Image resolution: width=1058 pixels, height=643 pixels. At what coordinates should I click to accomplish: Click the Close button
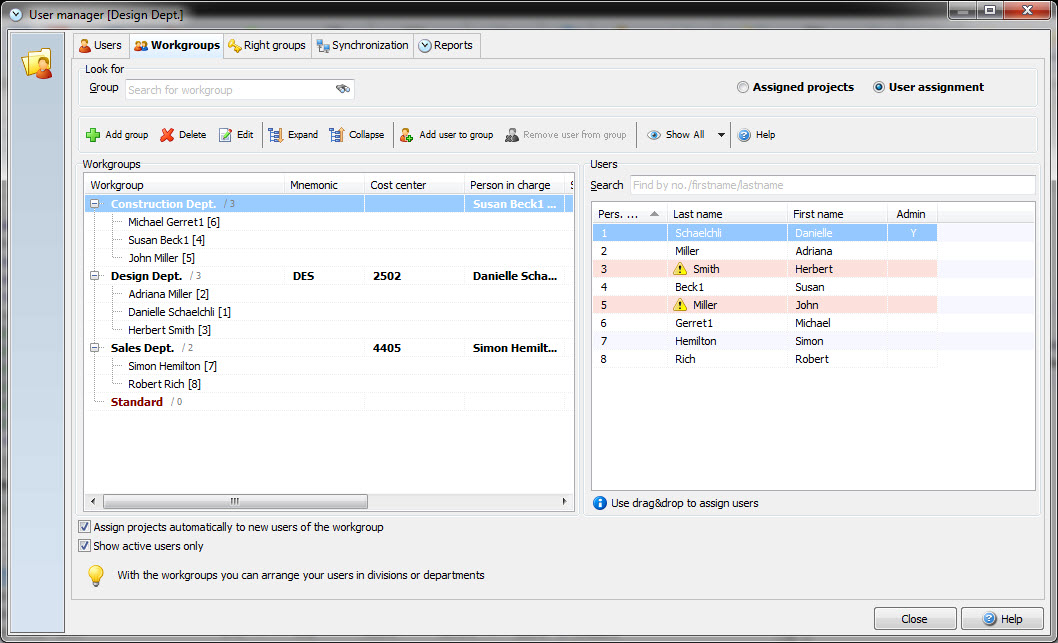pyautogui.click(x=914, y=619)
